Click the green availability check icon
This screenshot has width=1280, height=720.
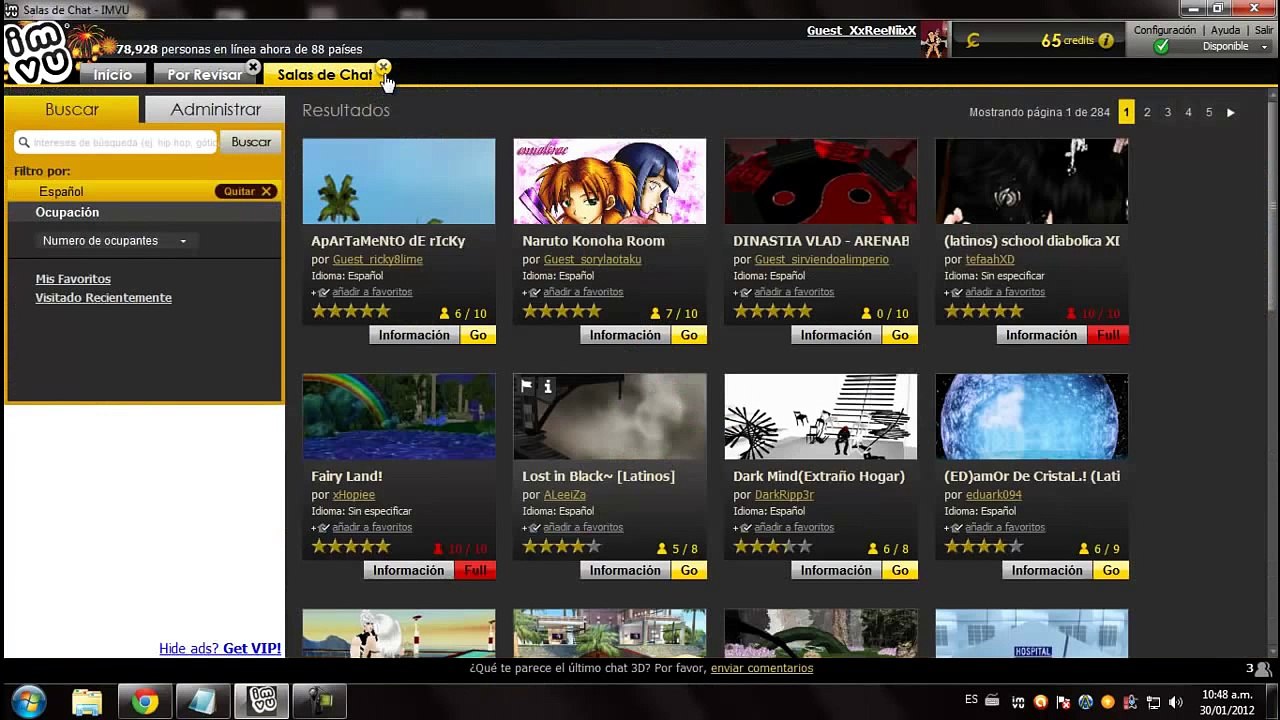[x=1161, y=46]
